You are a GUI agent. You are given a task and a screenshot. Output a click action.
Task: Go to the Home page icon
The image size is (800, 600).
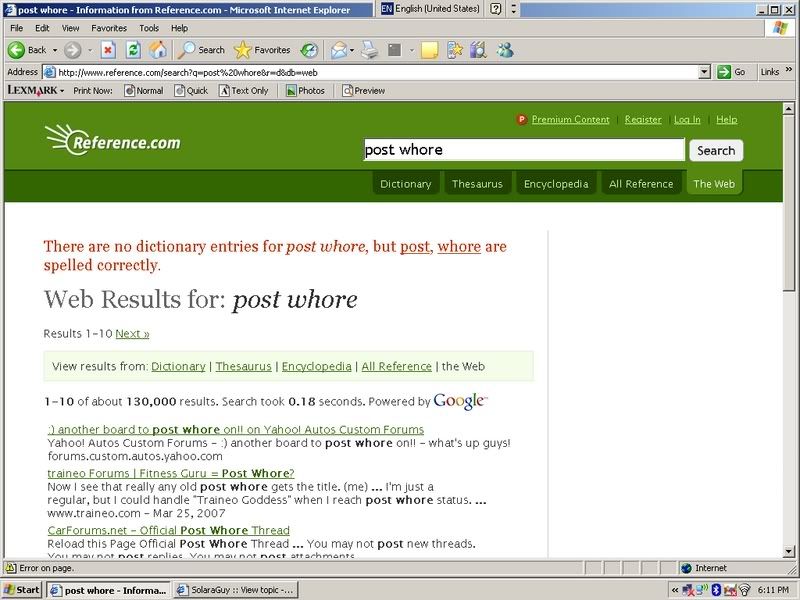pos(158,50)
